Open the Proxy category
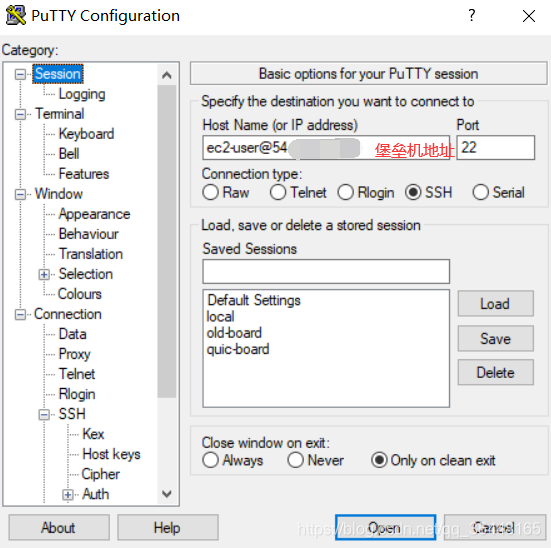 pyautogui.click(x=74, y=354)
